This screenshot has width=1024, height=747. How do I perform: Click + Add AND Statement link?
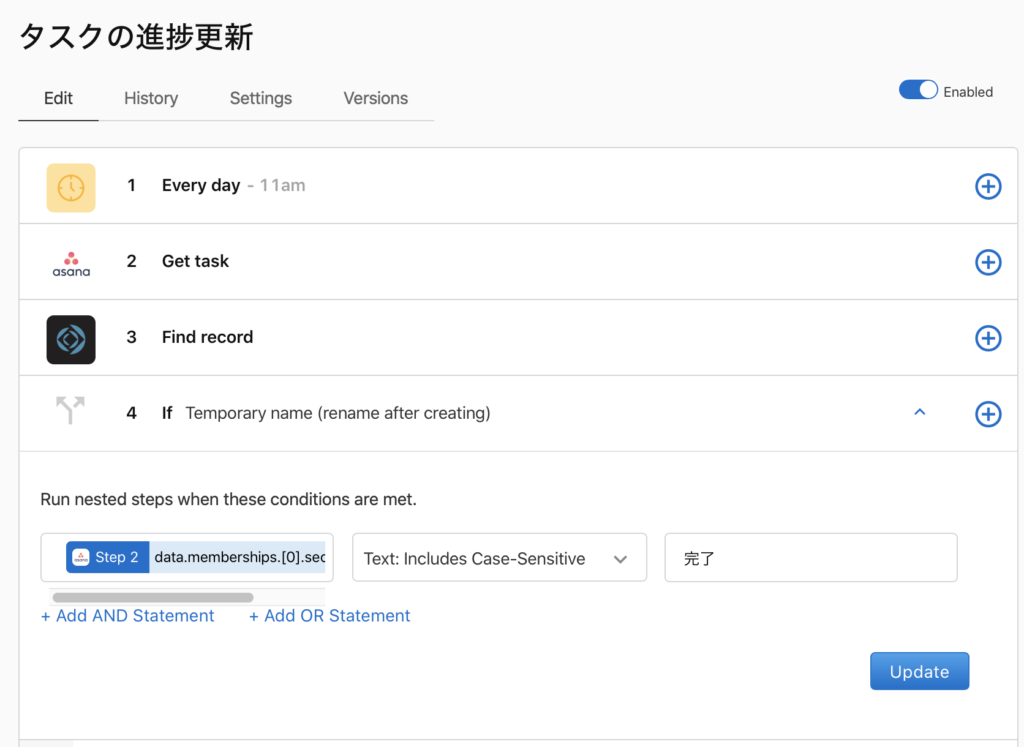(127, 616)
